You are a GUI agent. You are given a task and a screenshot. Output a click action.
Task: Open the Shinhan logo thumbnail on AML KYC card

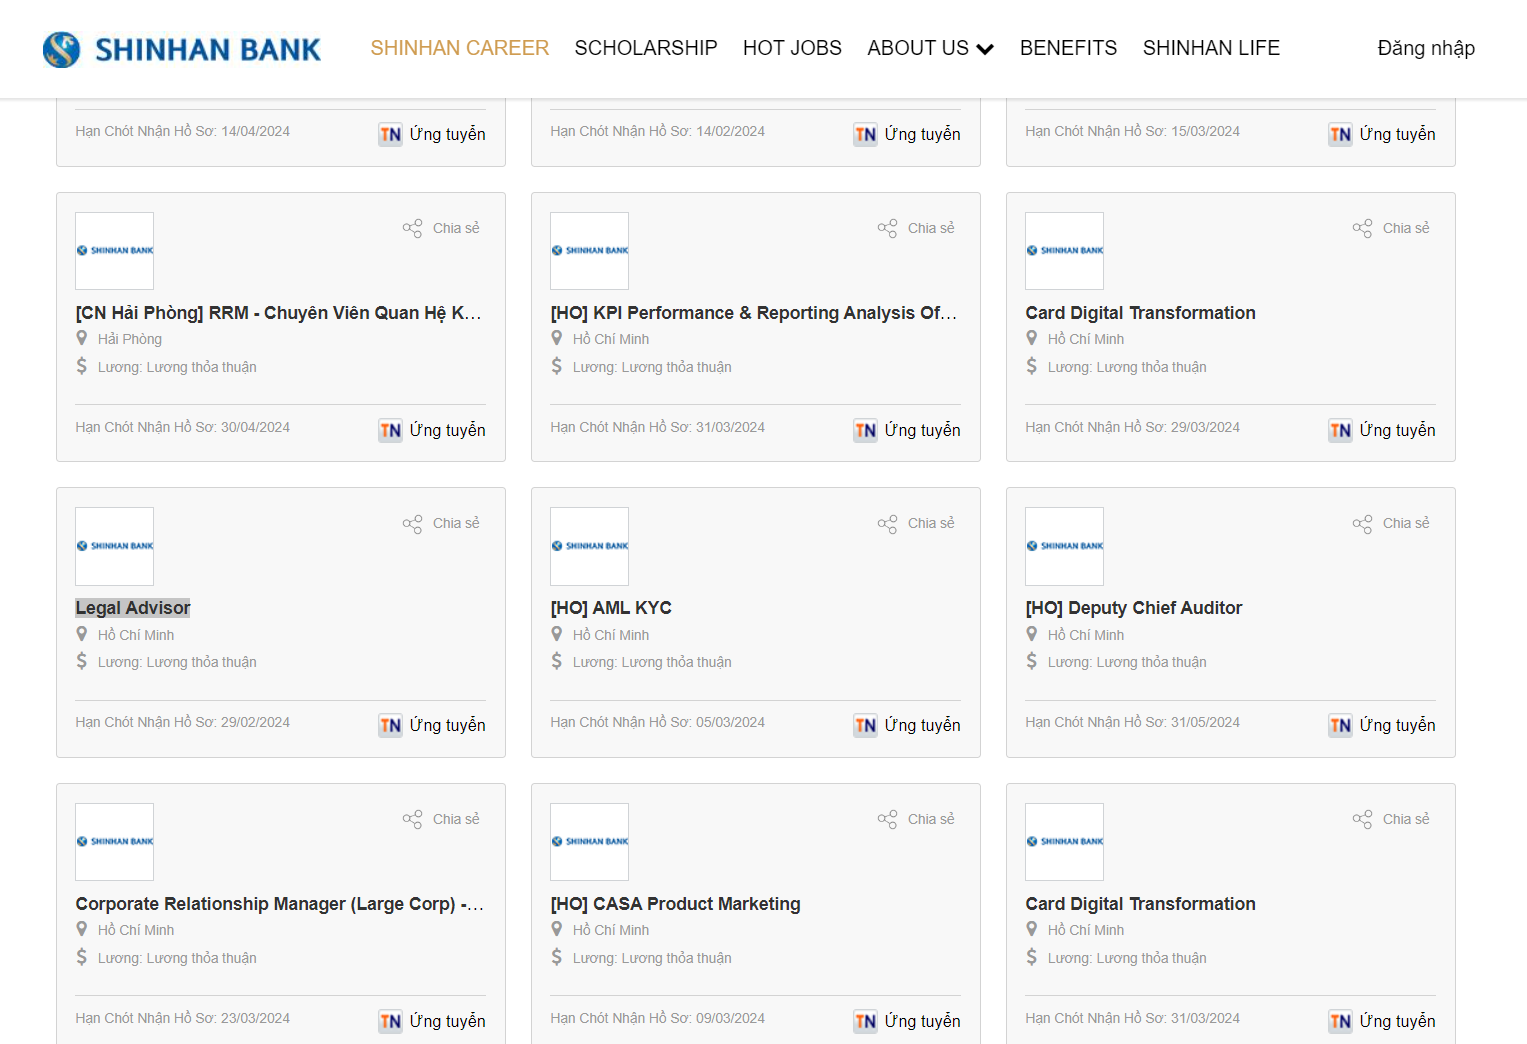[590, 546]
